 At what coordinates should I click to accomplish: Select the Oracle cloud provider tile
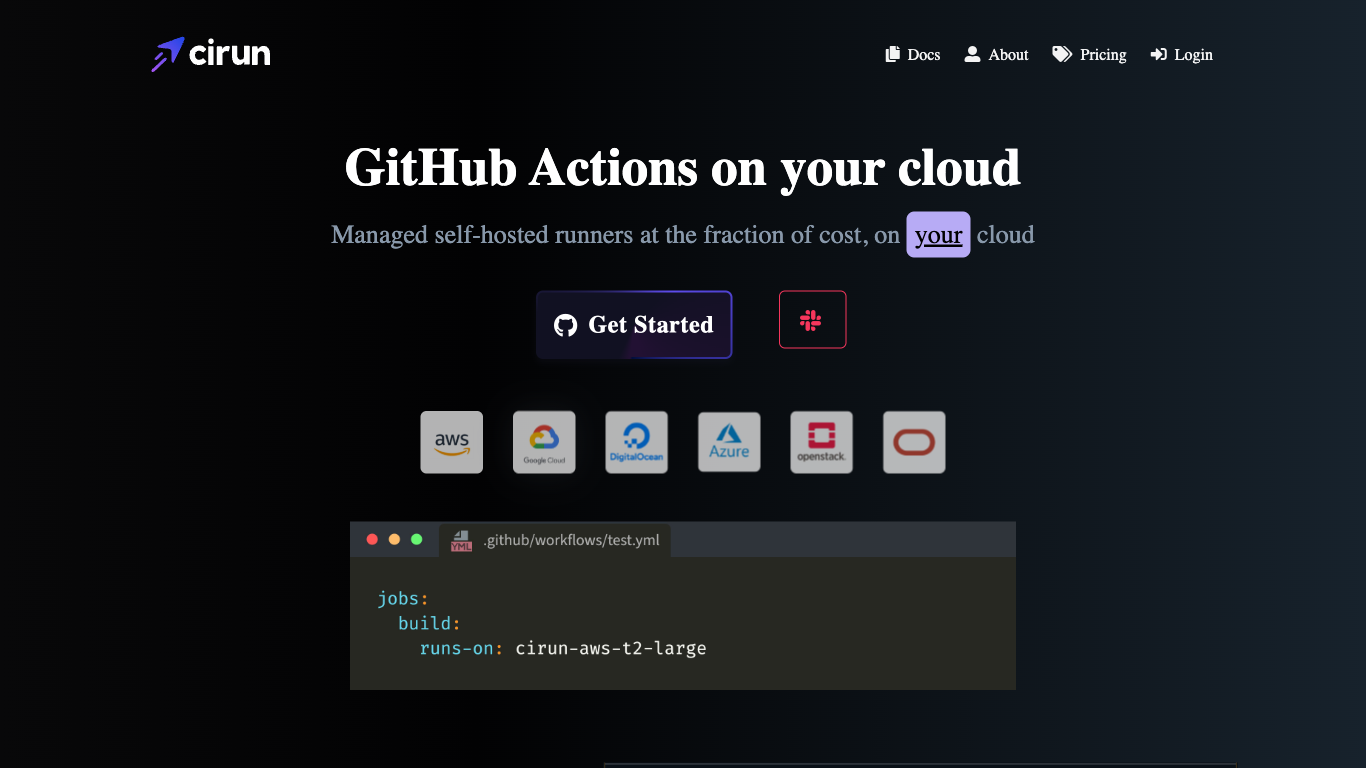click(914, 442)
